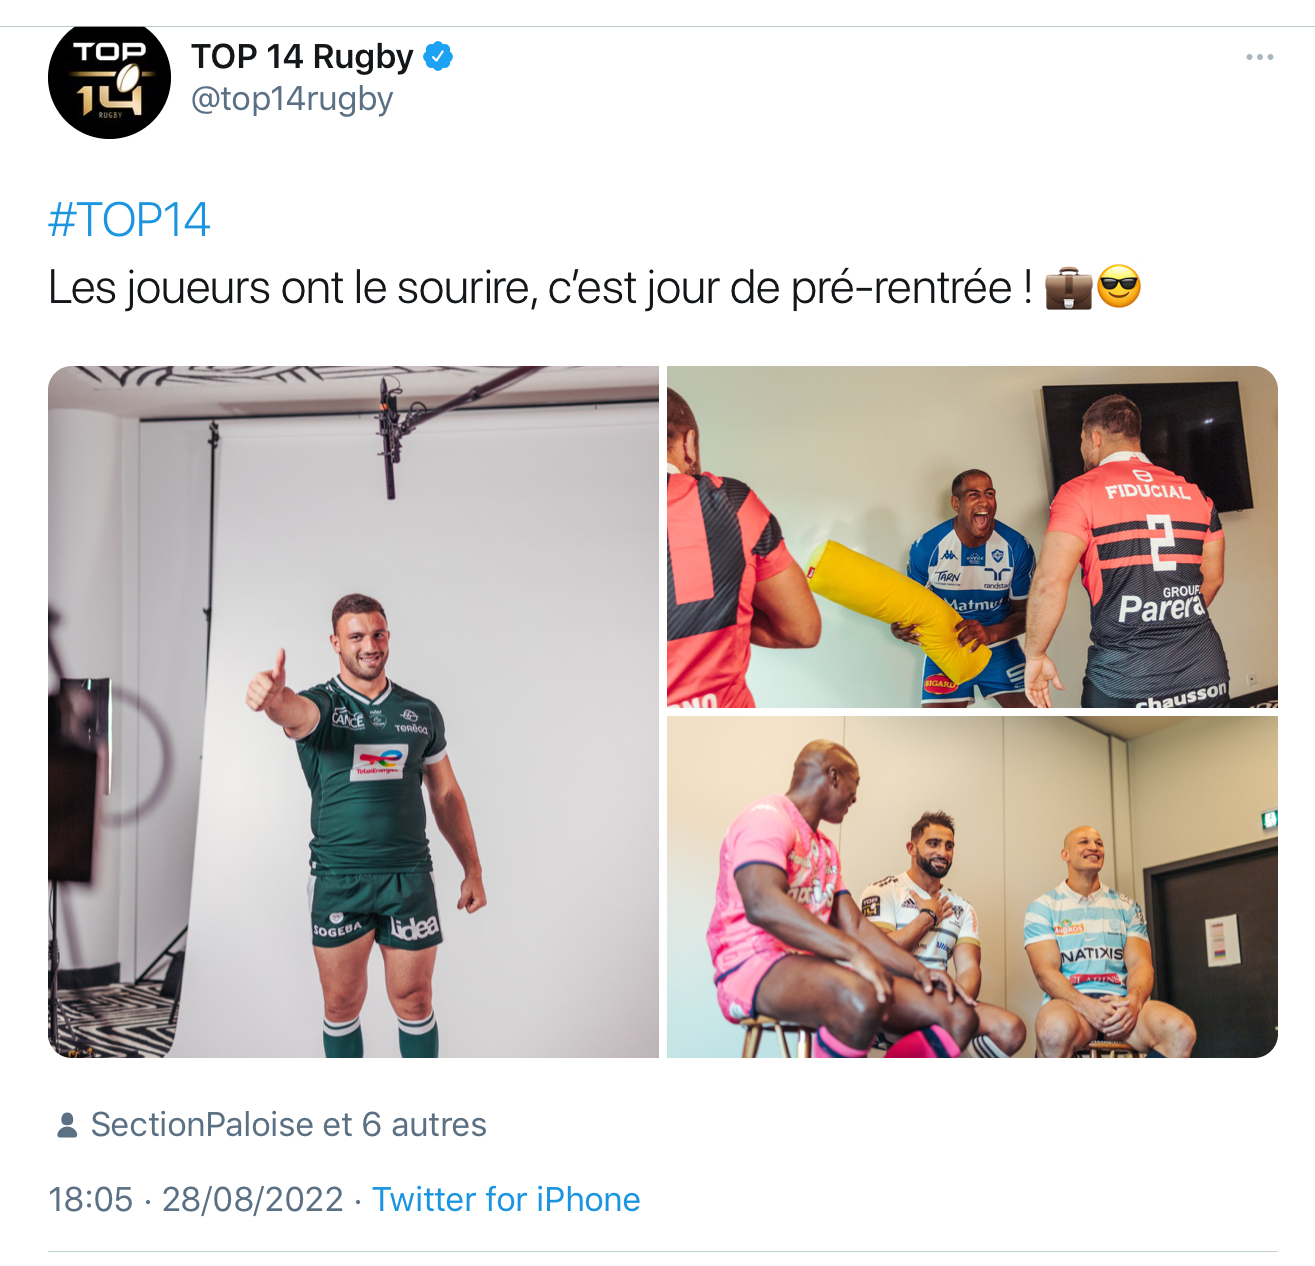
Task: Click the TOP 14 Rugby display name
Action: (x=302, y=57)
